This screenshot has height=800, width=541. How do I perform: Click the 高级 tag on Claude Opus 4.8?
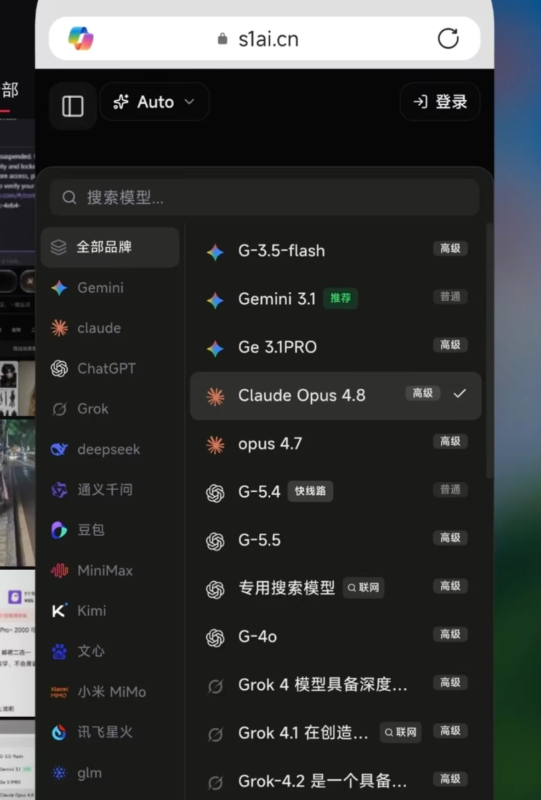pyautogui.click(x=423, y=393)
